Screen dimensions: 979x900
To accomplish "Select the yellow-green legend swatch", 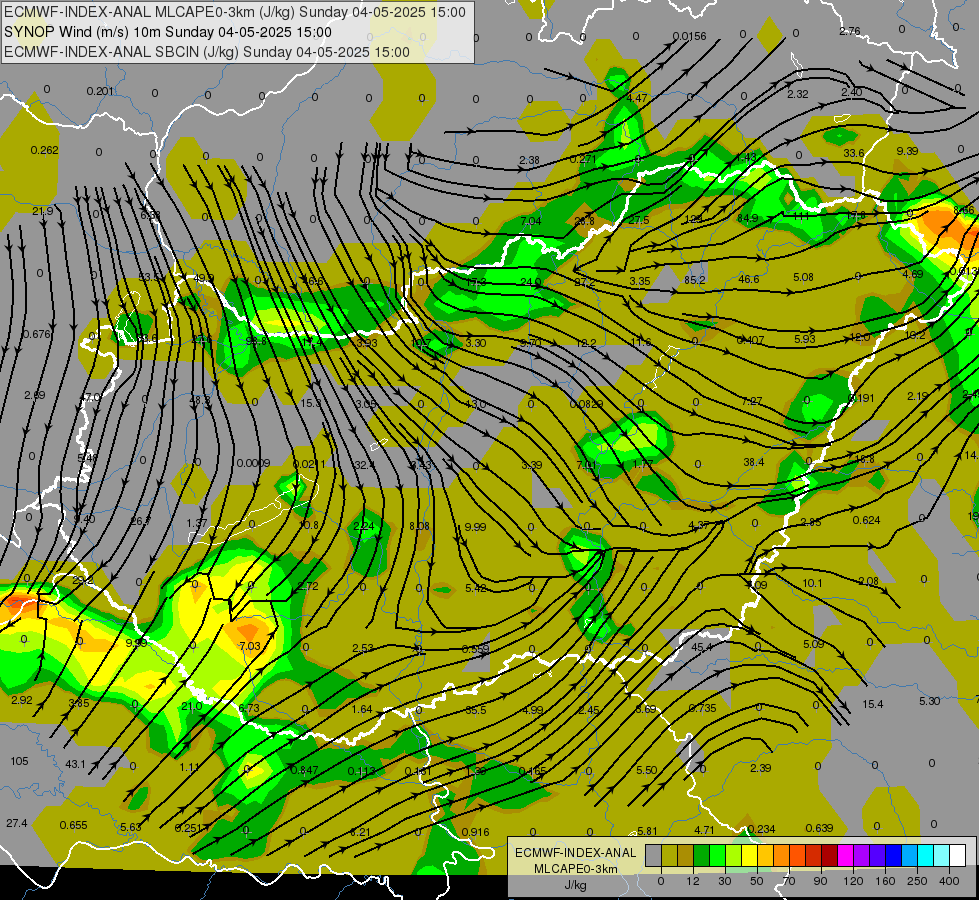I will tap(734, 855).
